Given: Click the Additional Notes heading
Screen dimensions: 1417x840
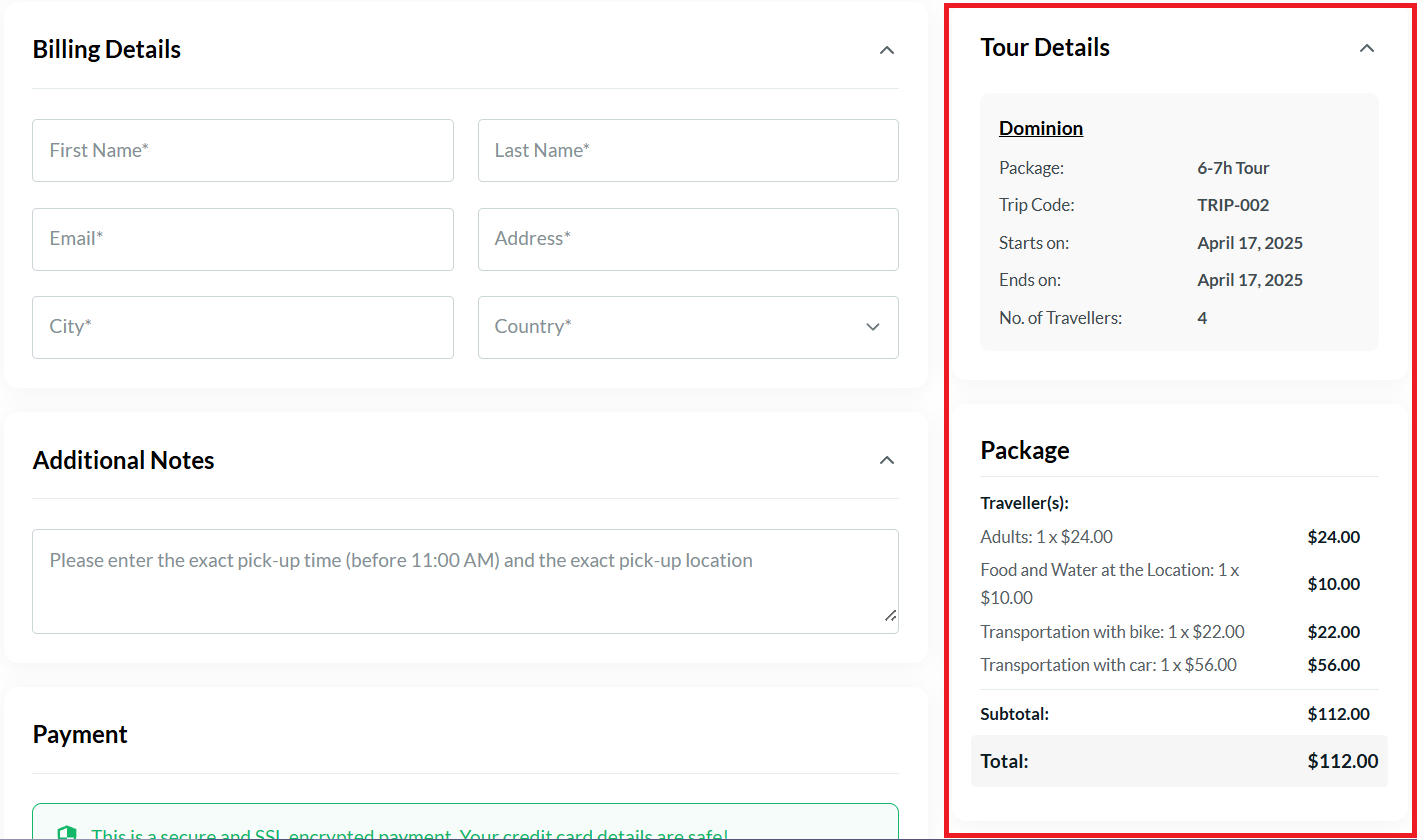Looking at the screenshot, I should pos(124,460).
